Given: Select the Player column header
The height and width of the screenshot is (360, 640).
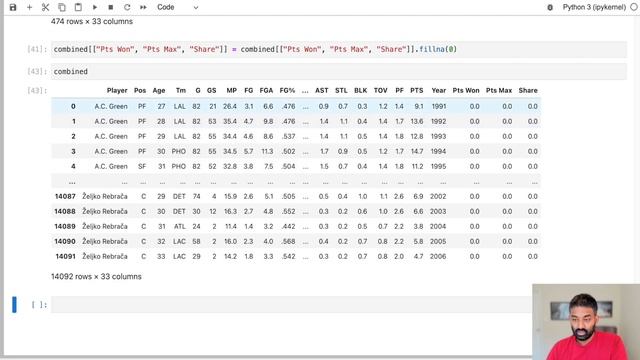Looking at the screenshot, I should [117, 91].
